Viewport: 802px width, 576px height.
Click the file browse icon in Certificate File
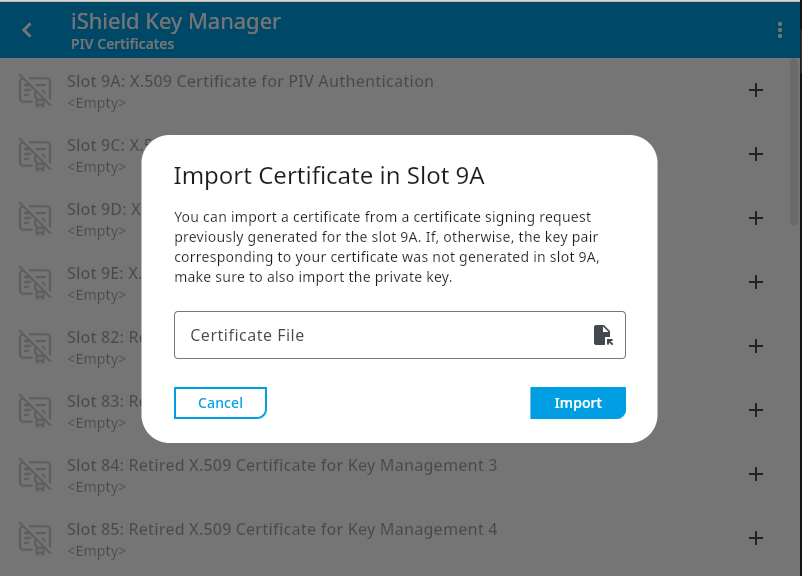click(x=602, y=335)
